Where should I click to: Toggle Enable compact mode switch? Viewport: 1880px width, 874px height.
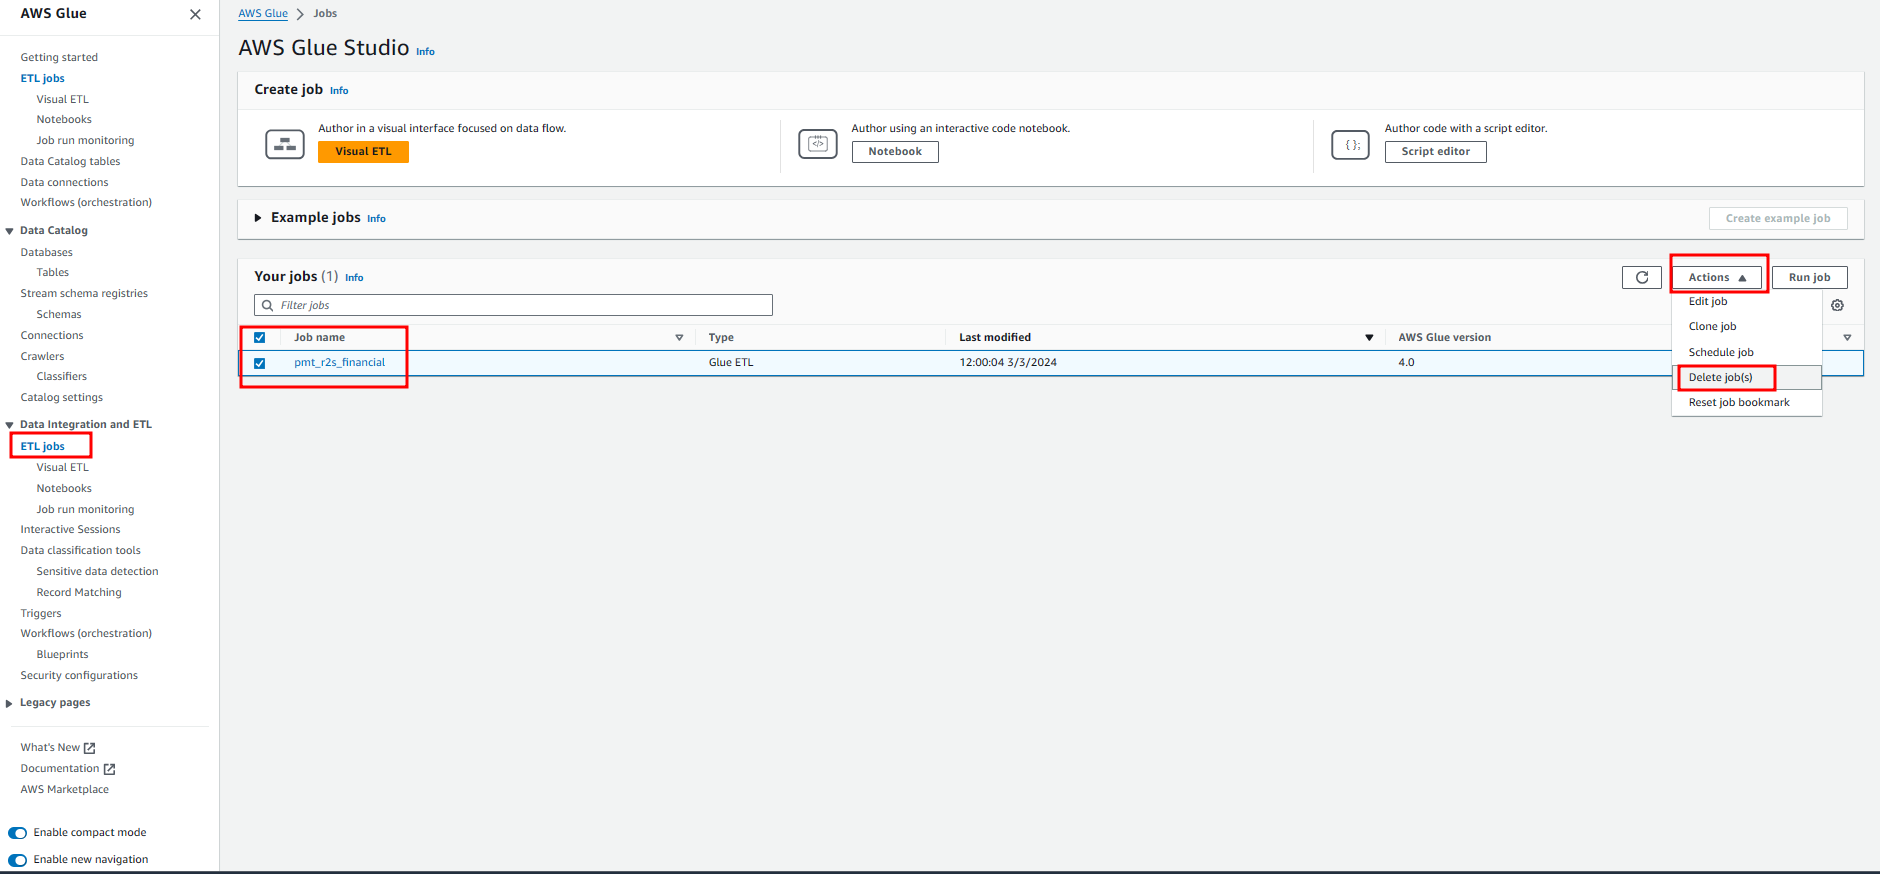tap(18, 833)
